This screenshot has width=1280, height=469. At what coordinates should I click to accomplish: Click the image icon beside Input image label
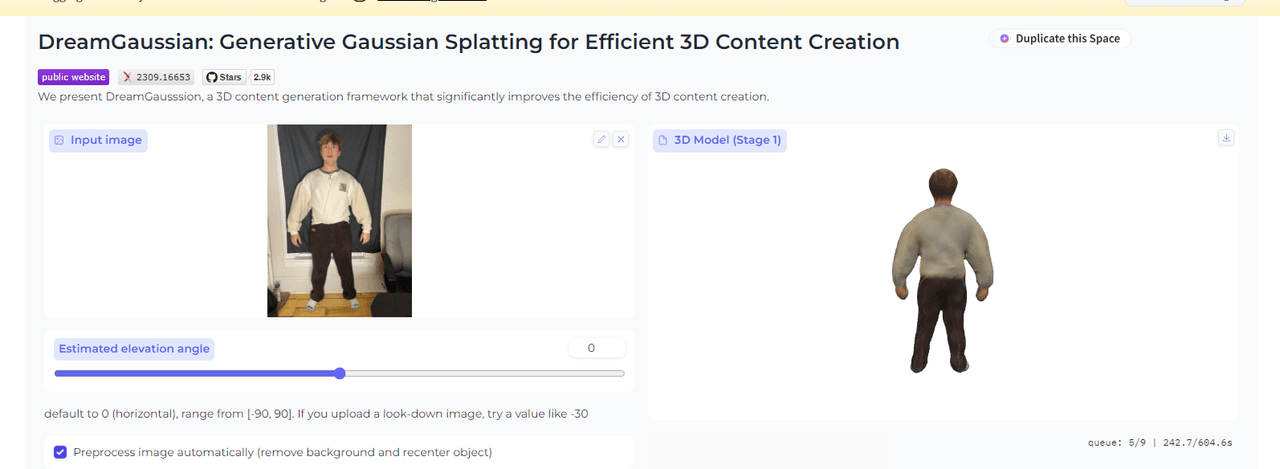tap(60, 140)
